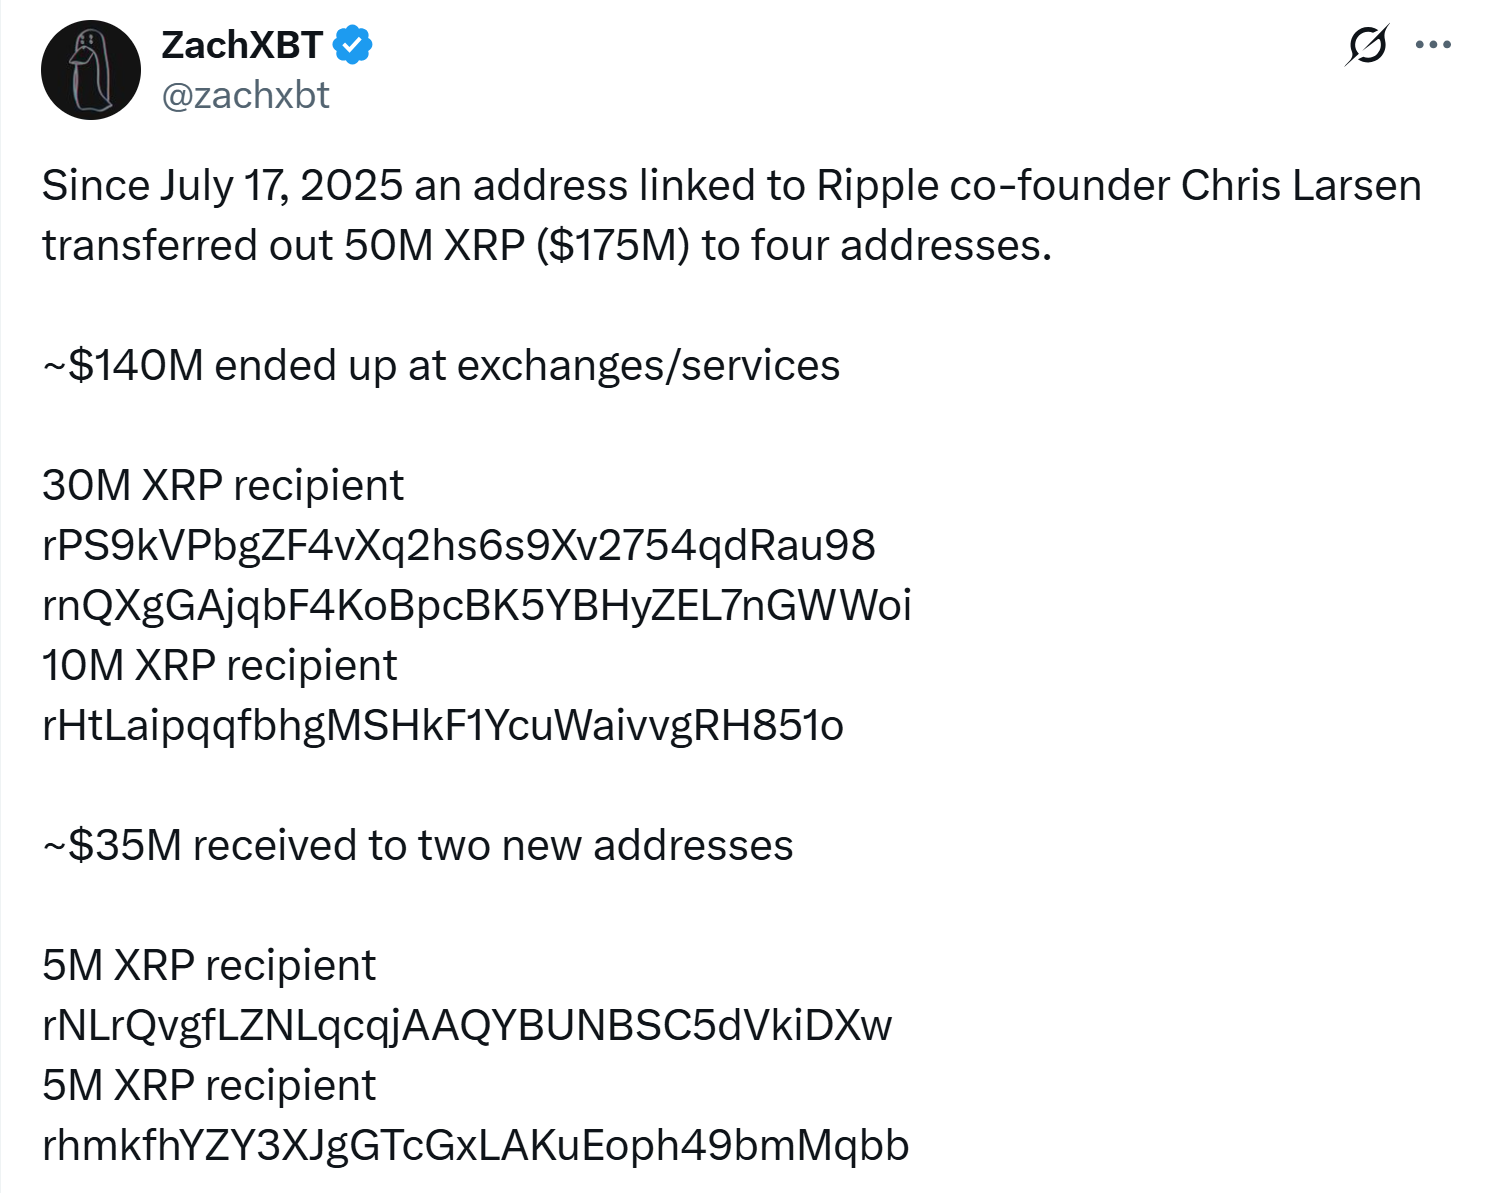
Task: Click the address starting with rPS9kVPbg
Action: pos(459,546)
